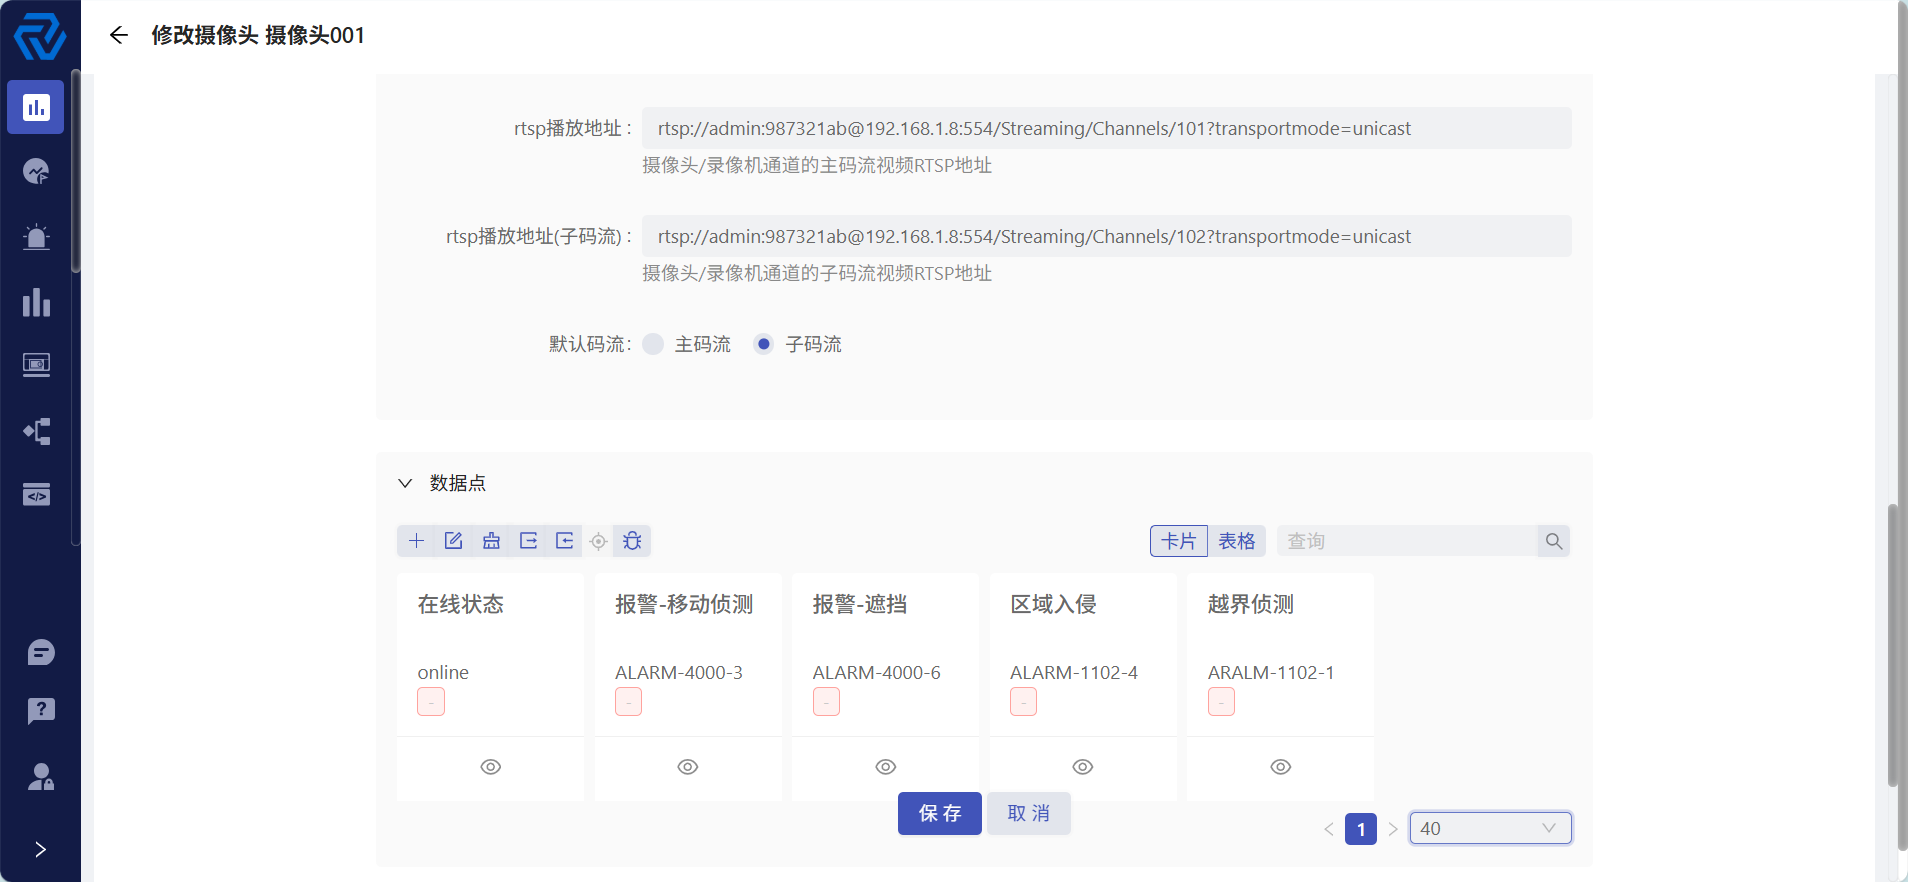
Task: Open the chat message sidebar icon
Action: [41, 653]
